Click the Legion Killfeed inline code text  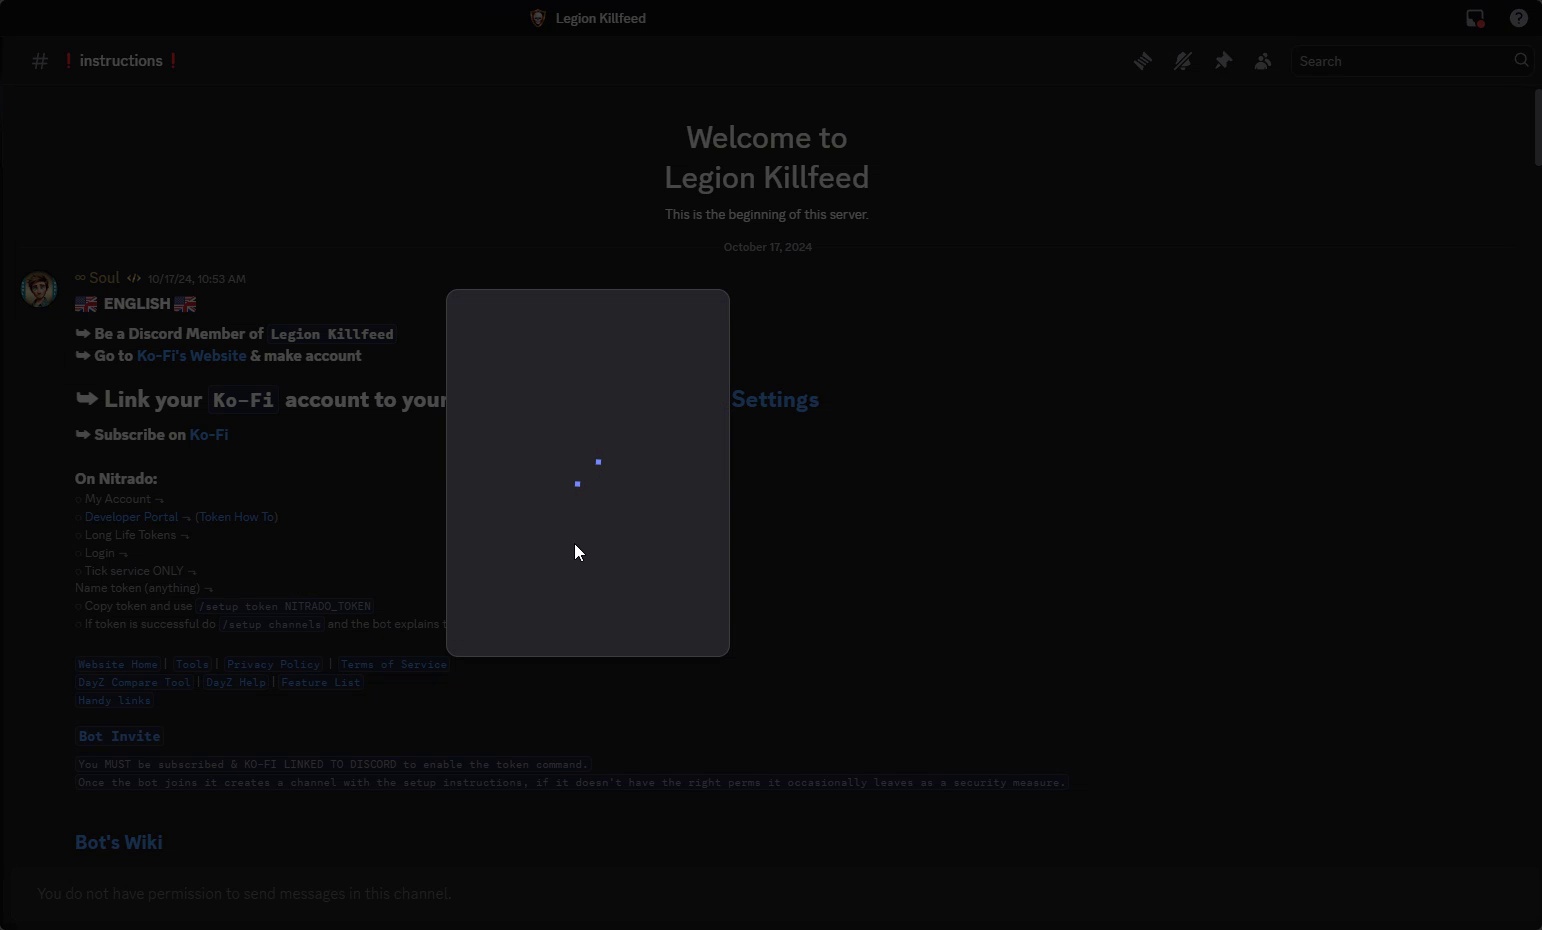tap(332, 335)
